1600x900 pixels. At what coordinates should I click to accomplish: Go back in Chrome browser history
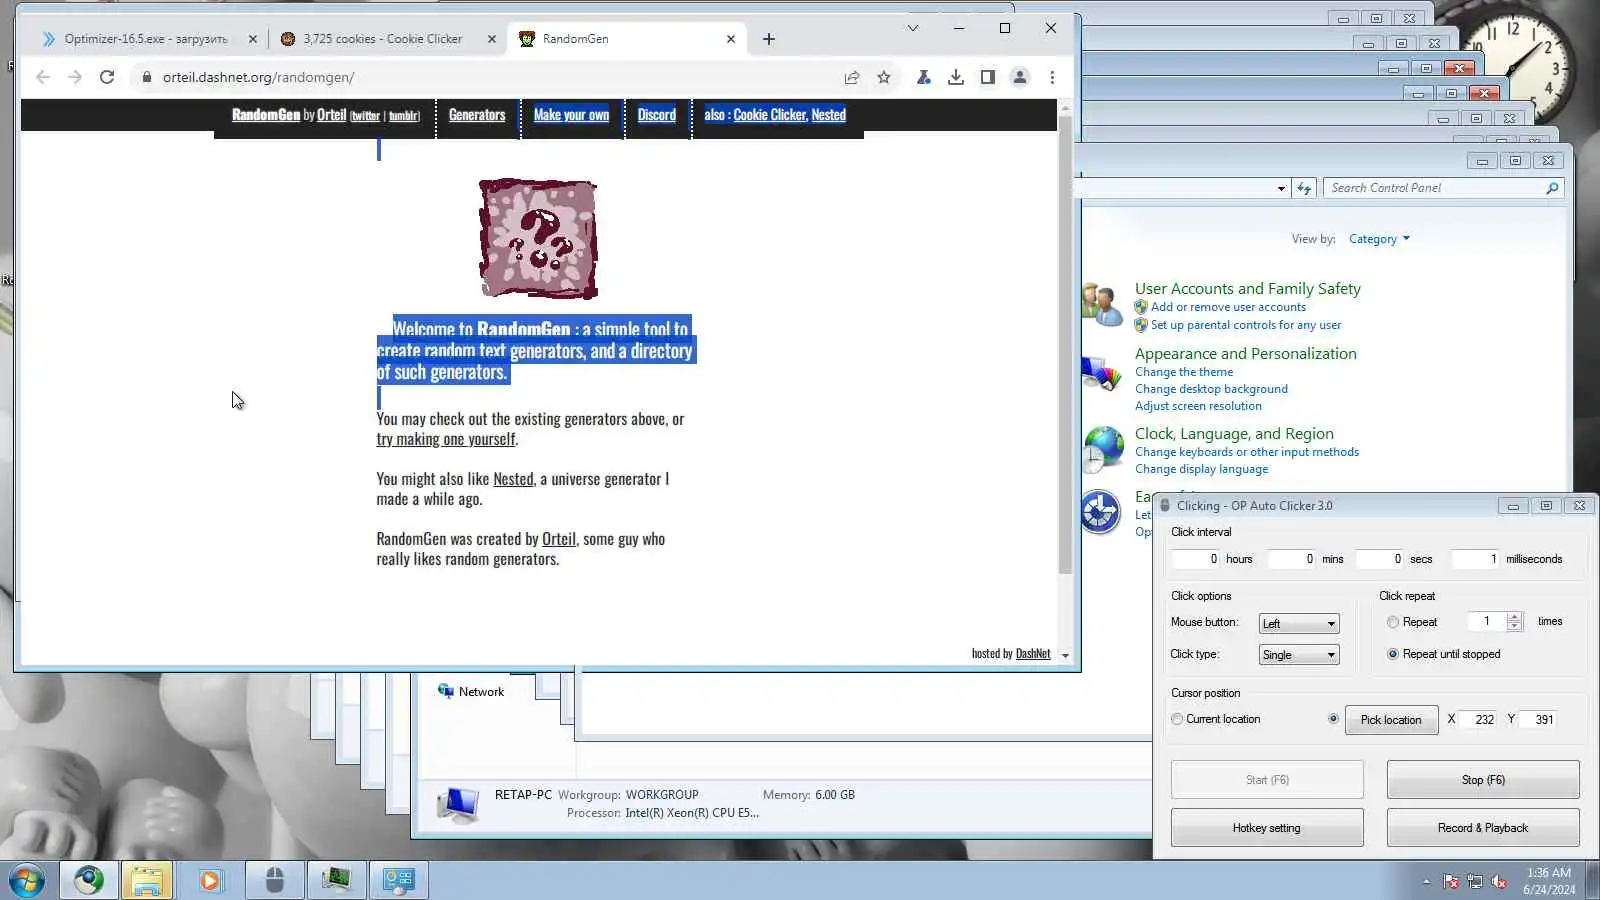[x=42, y=77]
